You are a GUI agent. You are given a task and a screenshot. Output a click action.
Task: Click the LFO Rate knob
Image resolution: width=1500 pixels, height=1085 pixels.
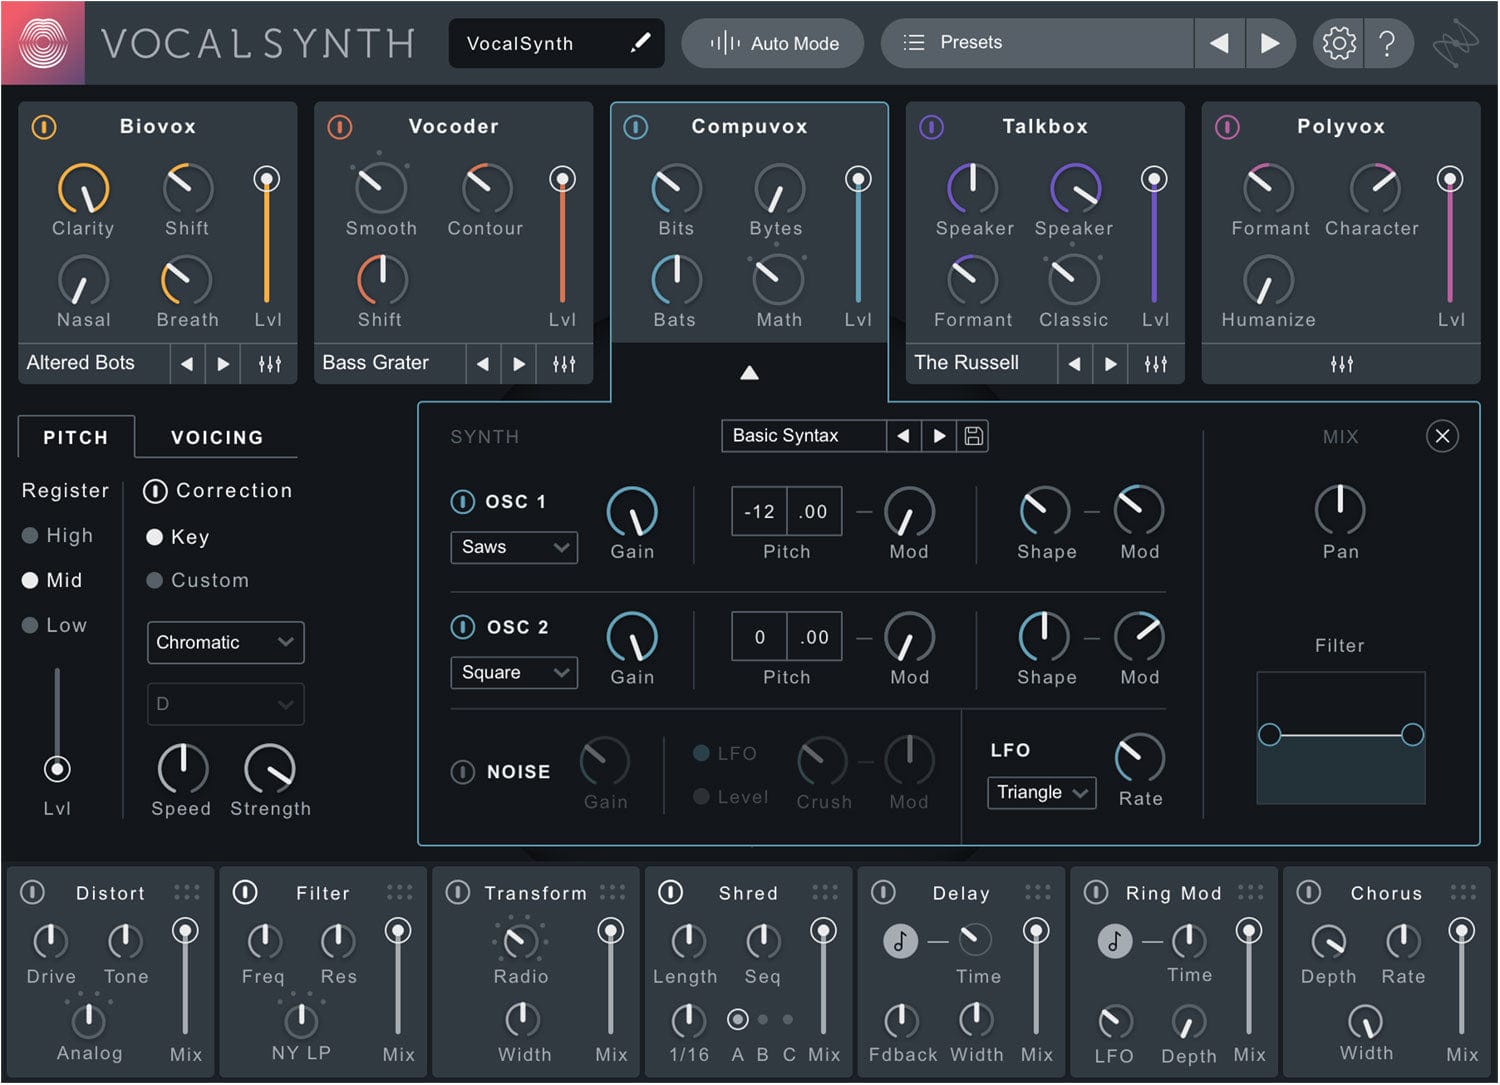(1140, 758)
